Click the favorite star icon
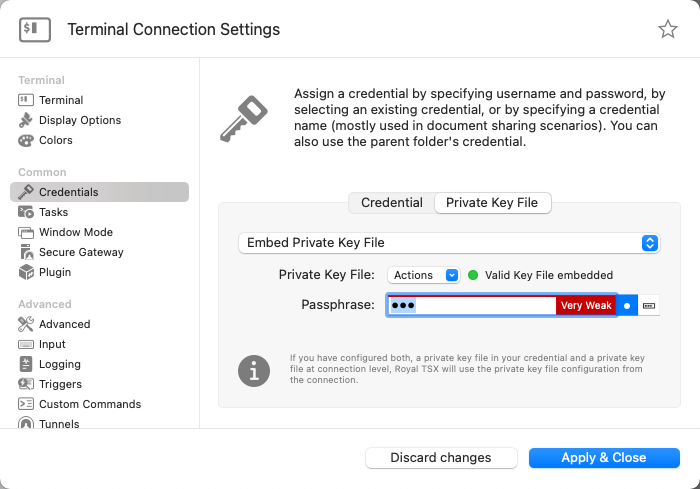The image size is (700, 489). click(668, 29)
